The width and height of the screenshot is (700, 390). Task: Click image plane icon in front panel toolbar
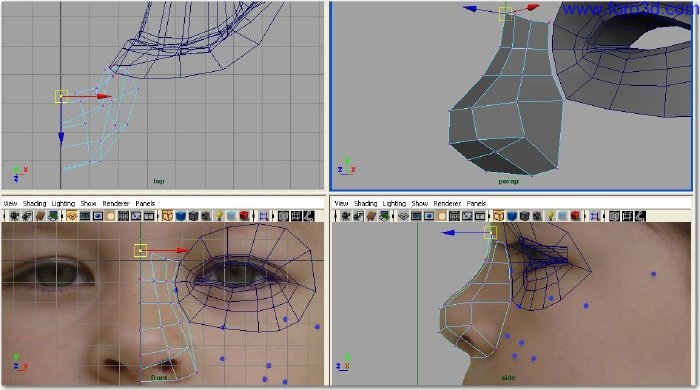point(53,216)
